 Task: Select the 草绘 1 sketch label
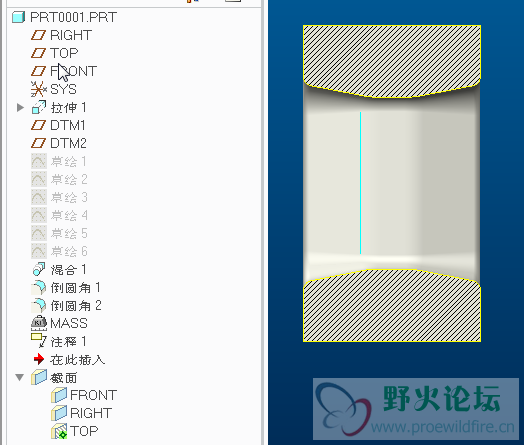click(69, 162)
